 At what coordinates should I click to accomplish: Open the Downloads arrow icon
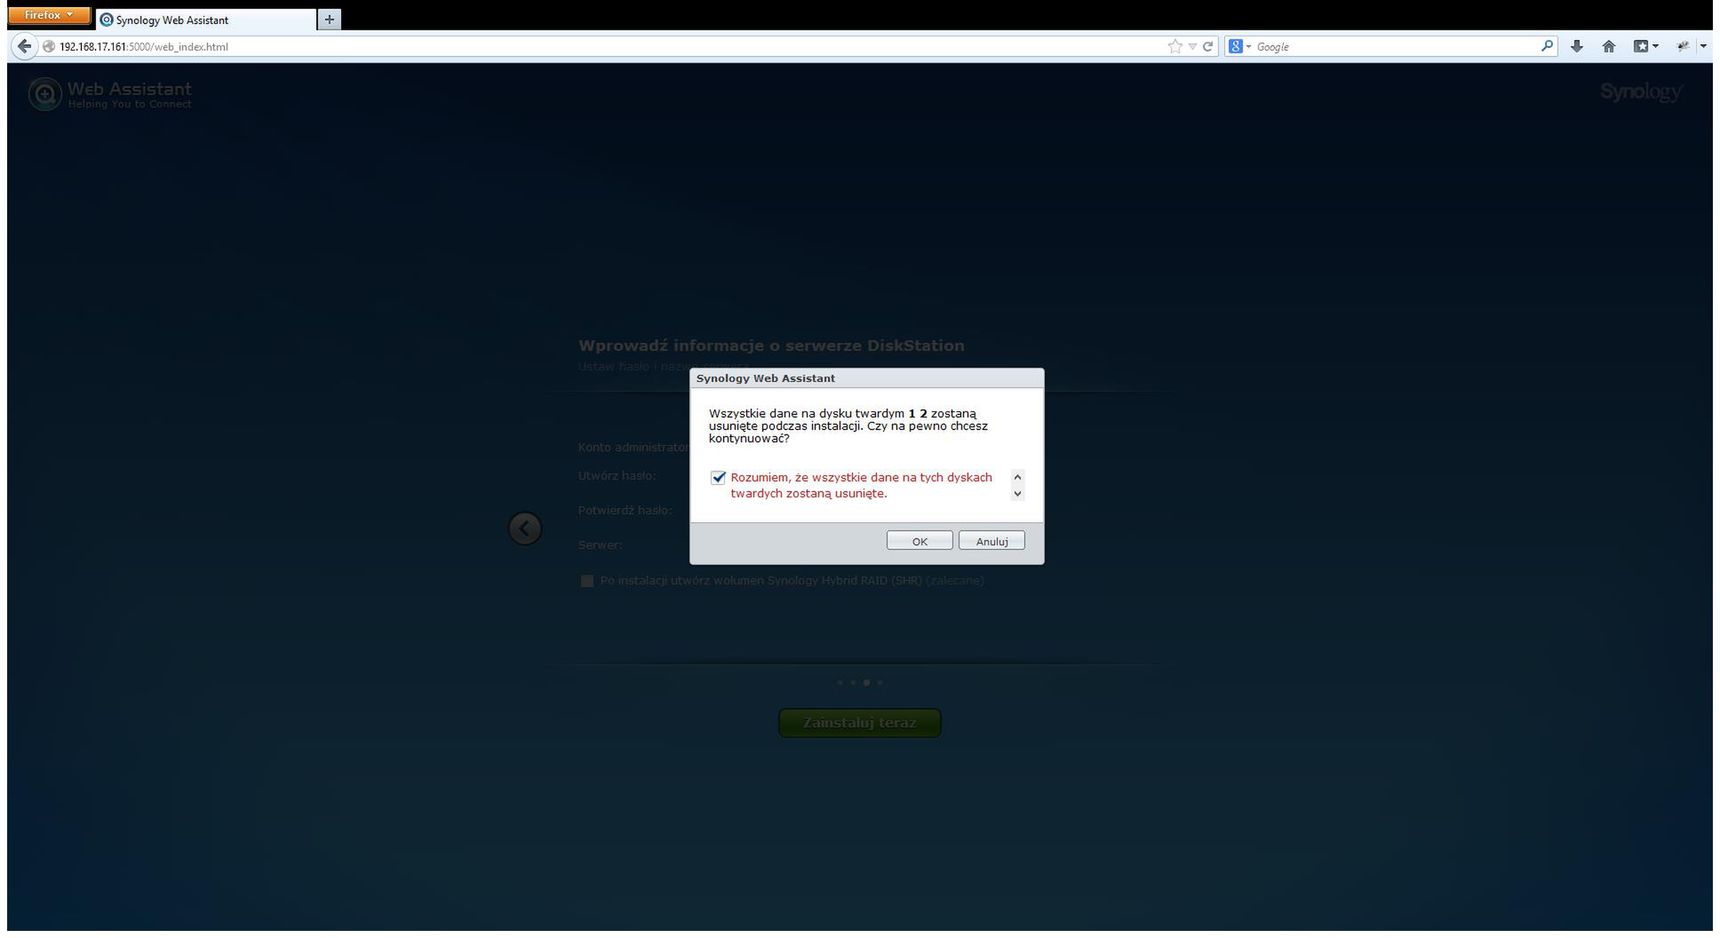tap(1577, 46)
